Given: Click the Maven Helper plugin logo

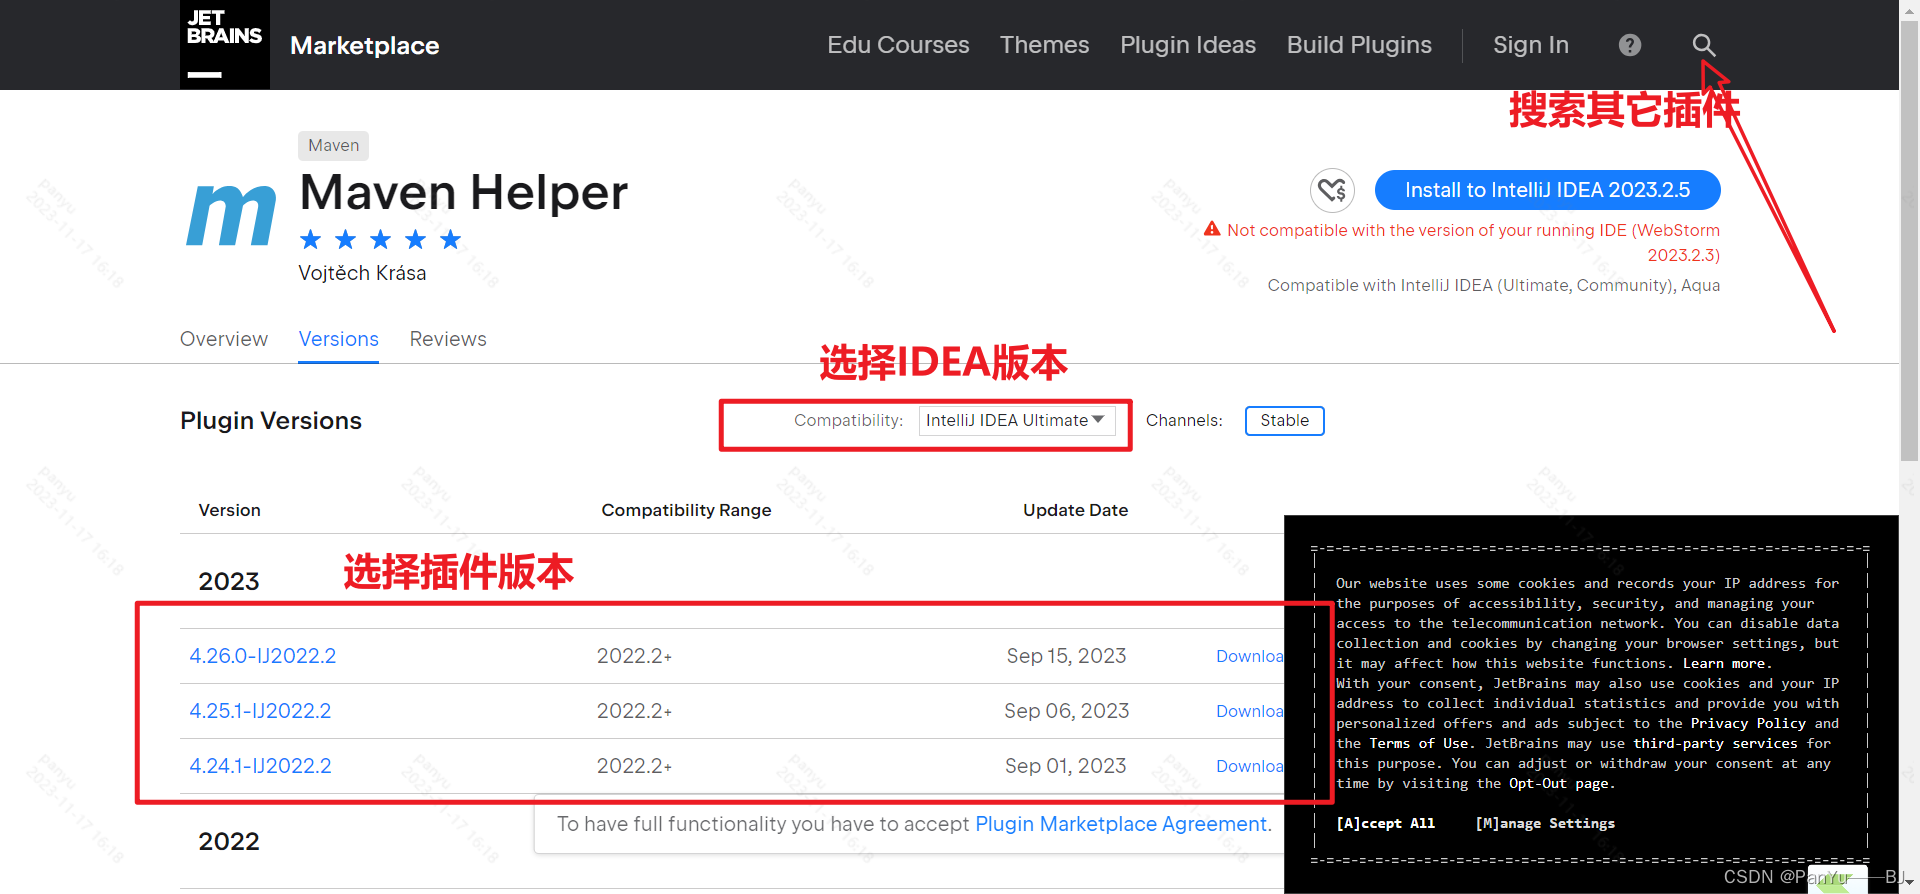Looking at the screenshot, I should pos(231,215).
